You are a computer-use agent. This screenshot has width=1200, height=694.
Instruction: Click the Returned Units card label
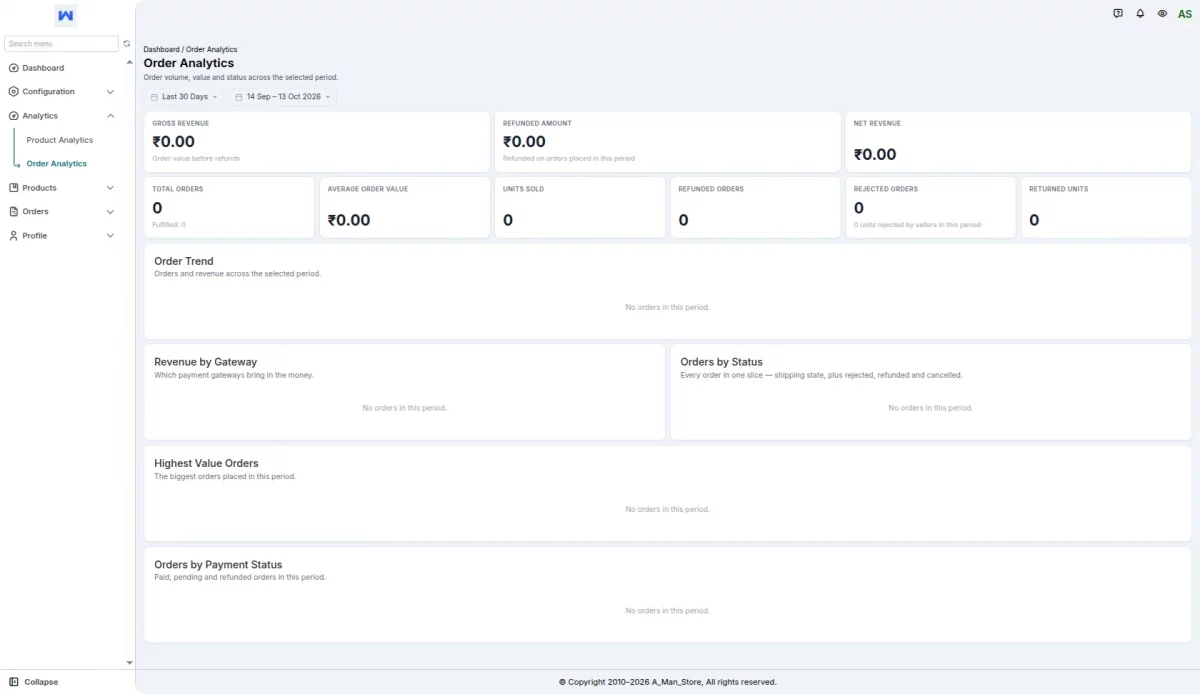tap(1059, 189)
